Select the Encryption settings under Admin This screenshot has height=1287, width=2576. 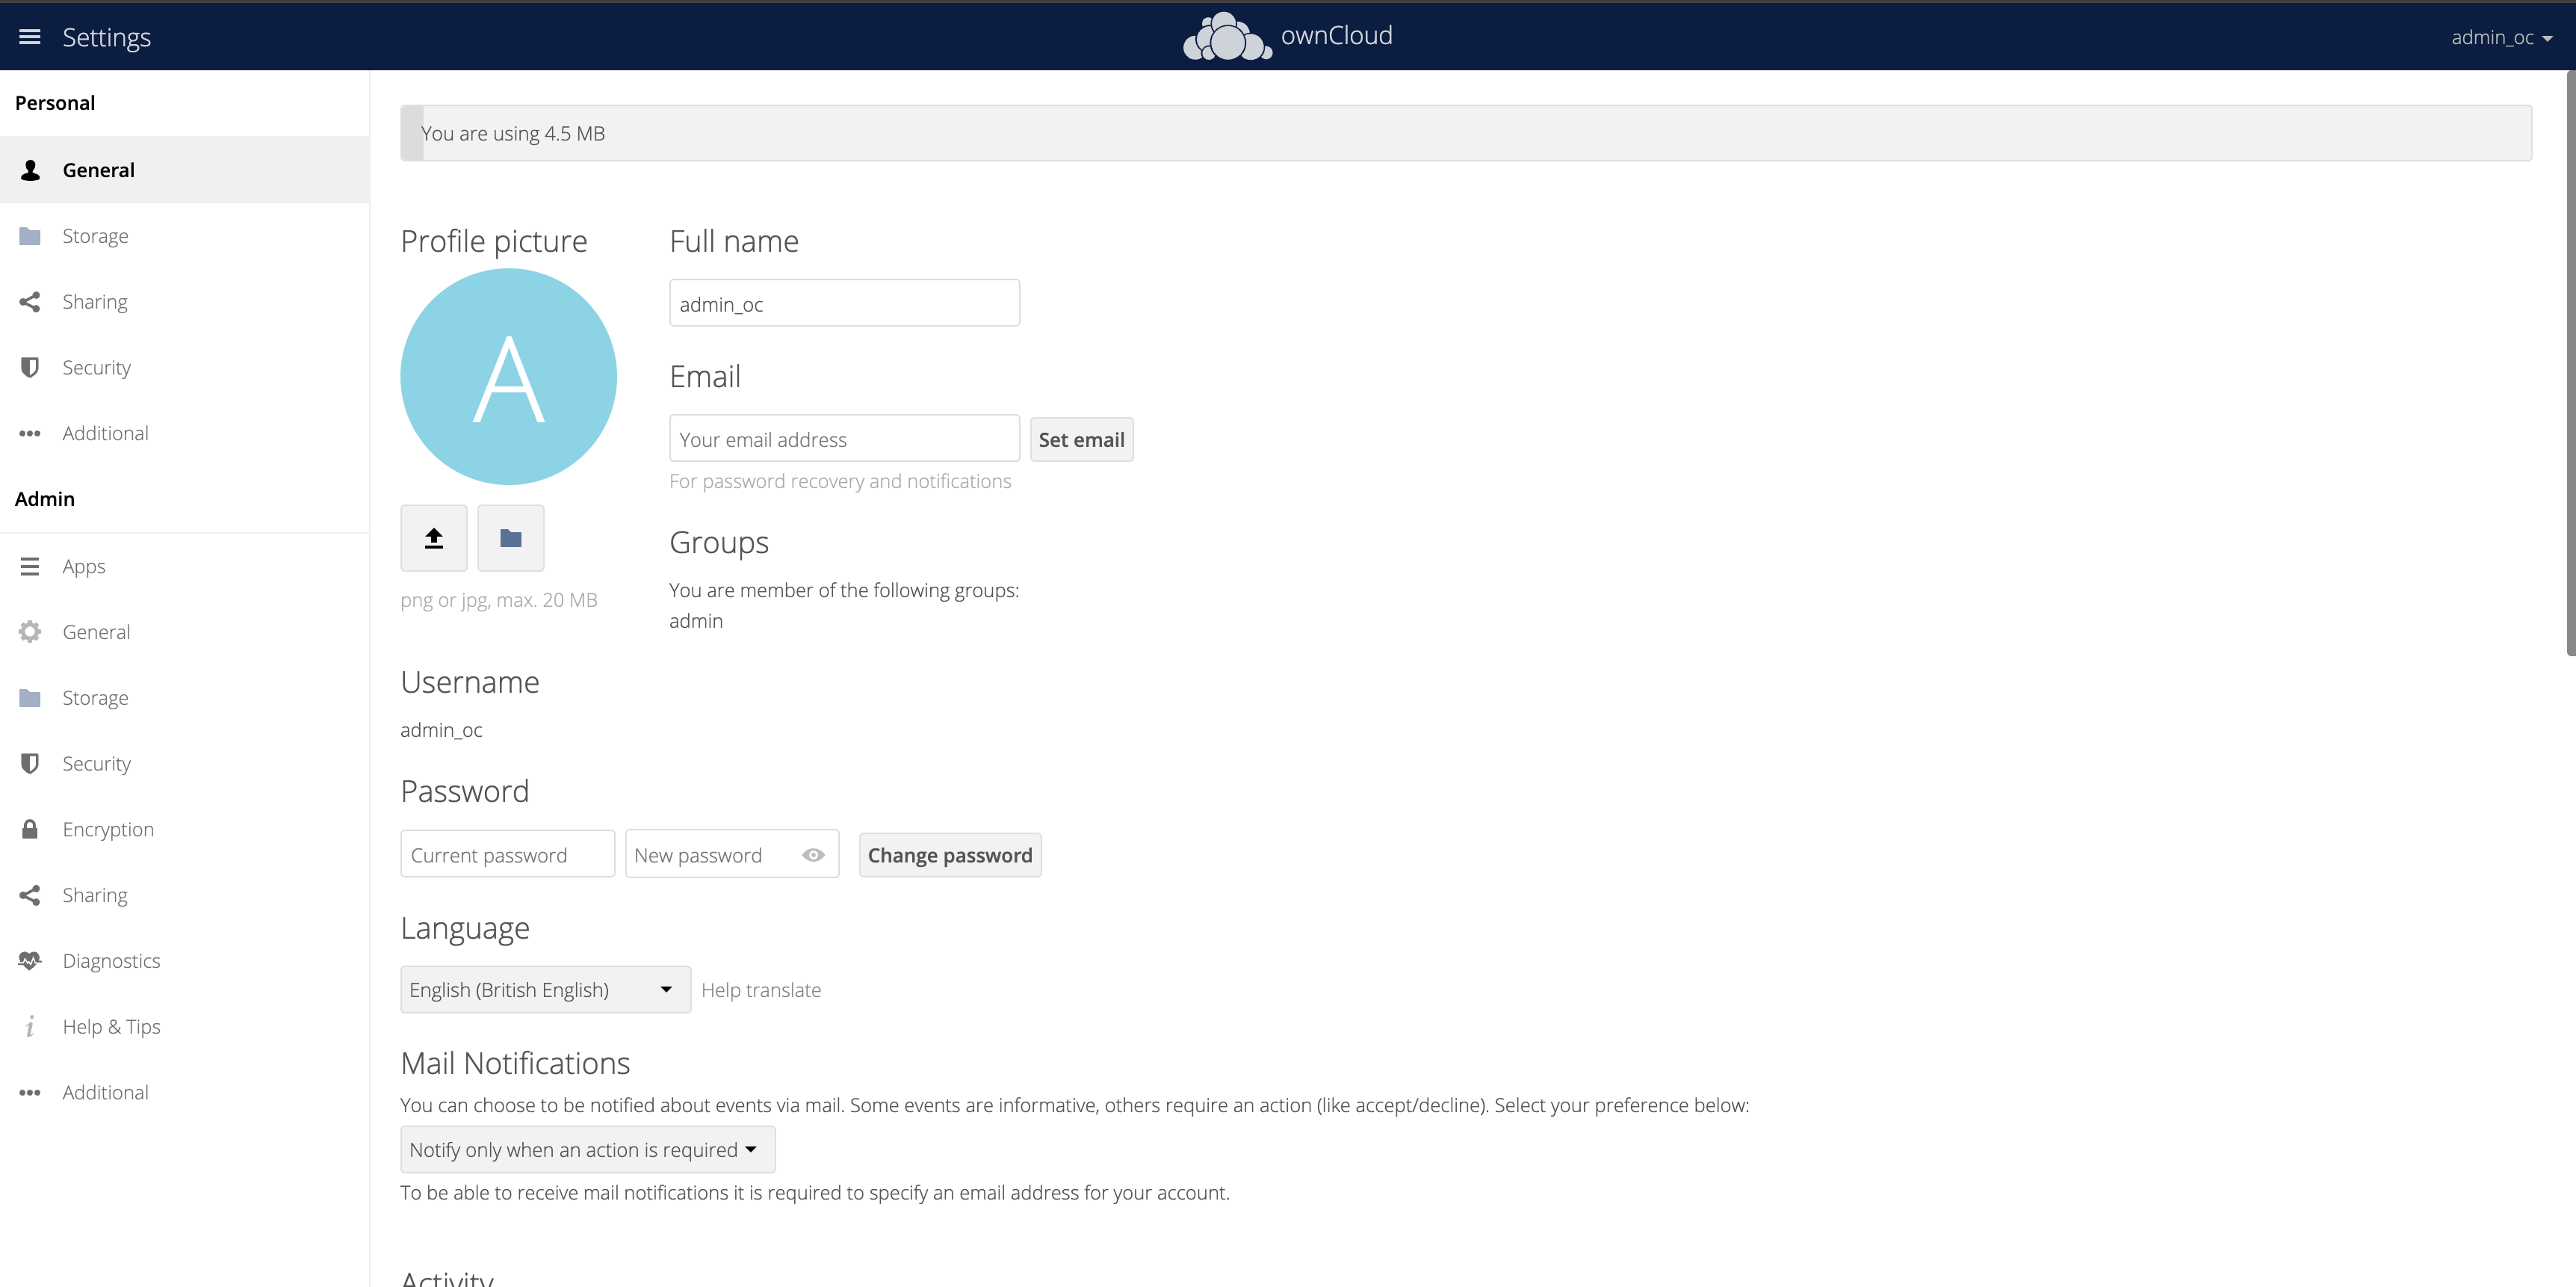[x=108, y=829]
